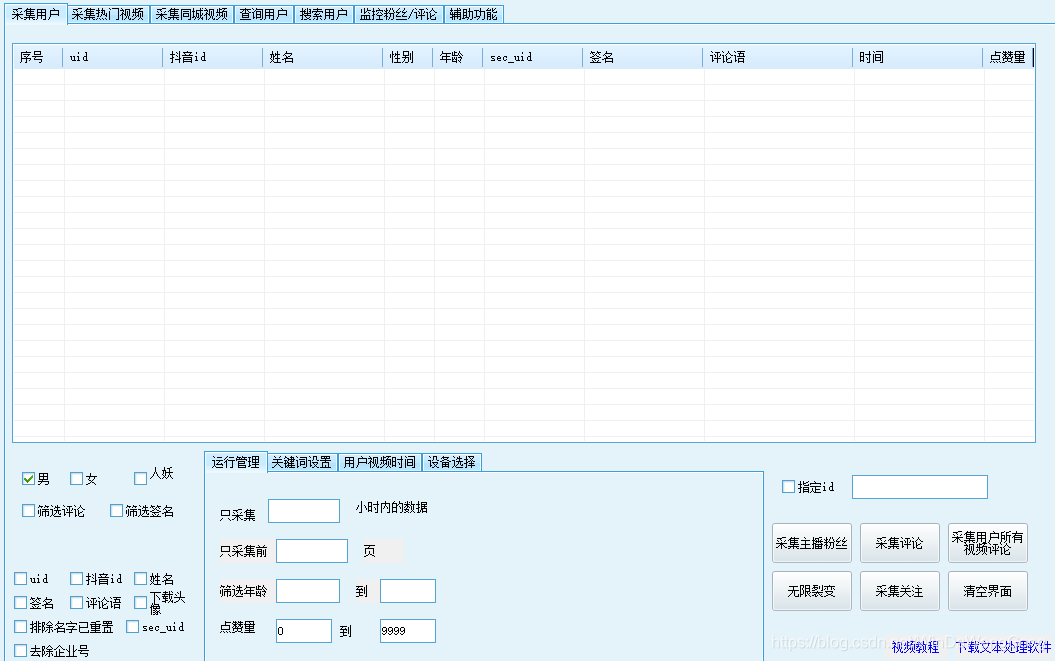Open the 用户视频时间 sub-tab

[379, 462]
